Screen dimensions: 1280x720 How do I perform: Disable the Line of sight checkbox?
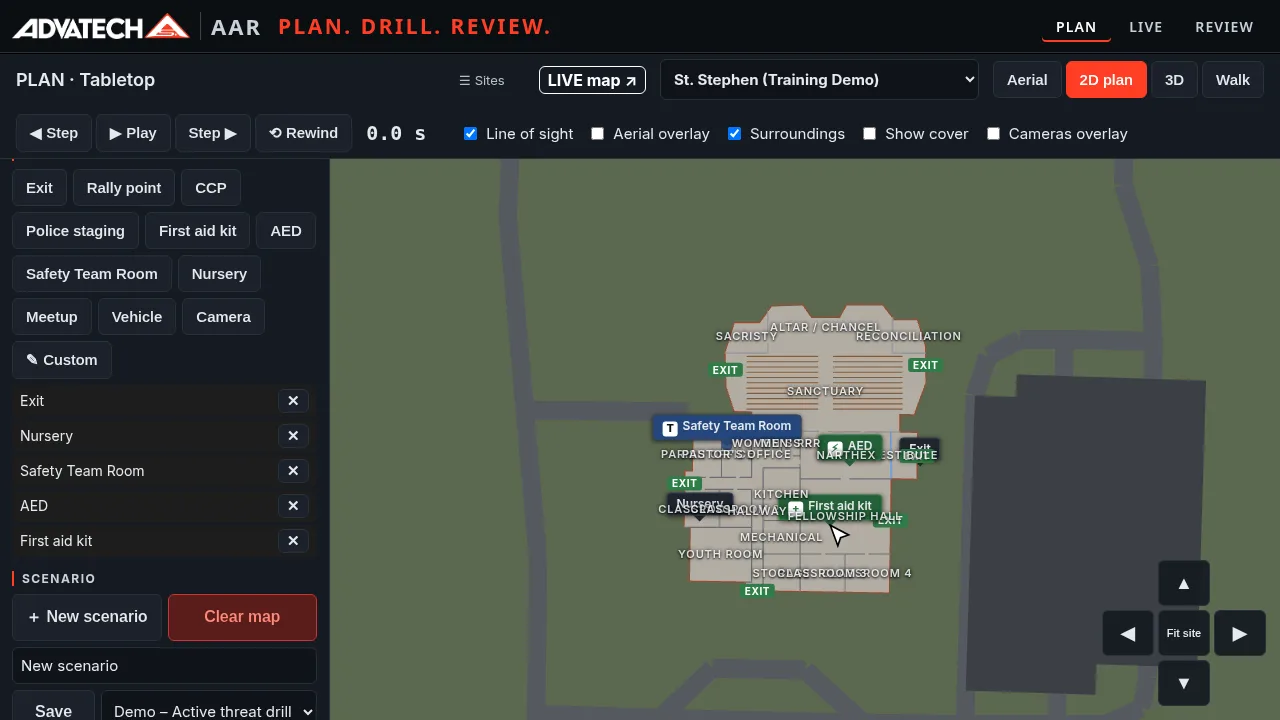pos(471,134)
